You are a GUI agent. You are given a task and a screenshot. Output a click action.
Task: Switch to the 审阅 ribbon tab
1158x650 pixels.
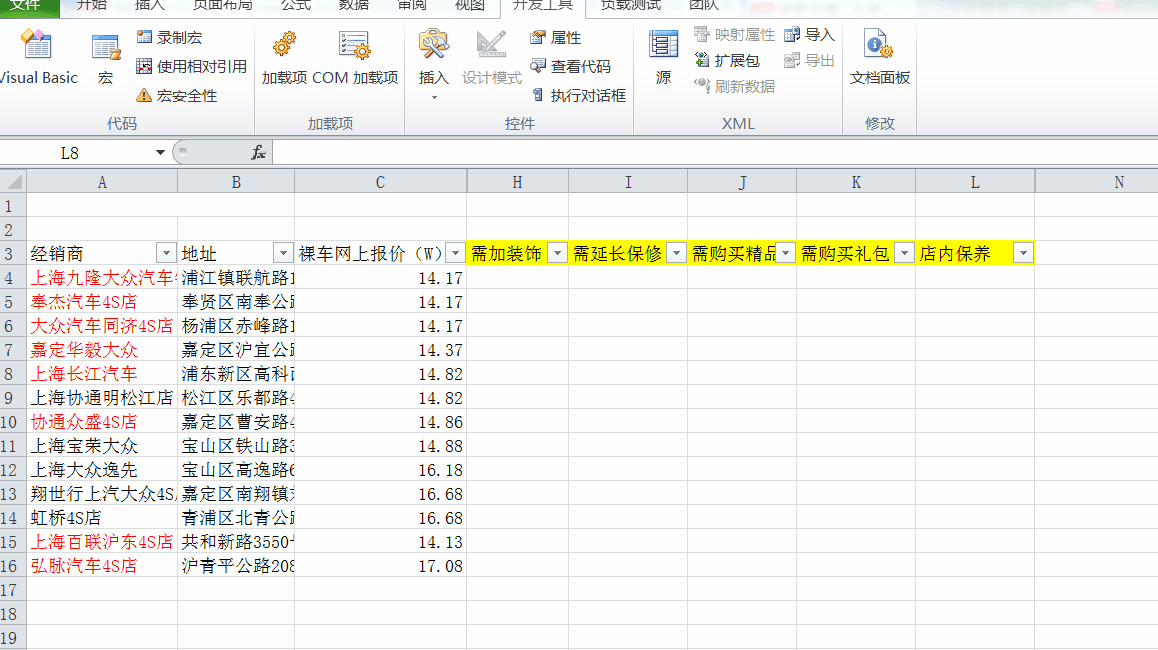point(411,6)
